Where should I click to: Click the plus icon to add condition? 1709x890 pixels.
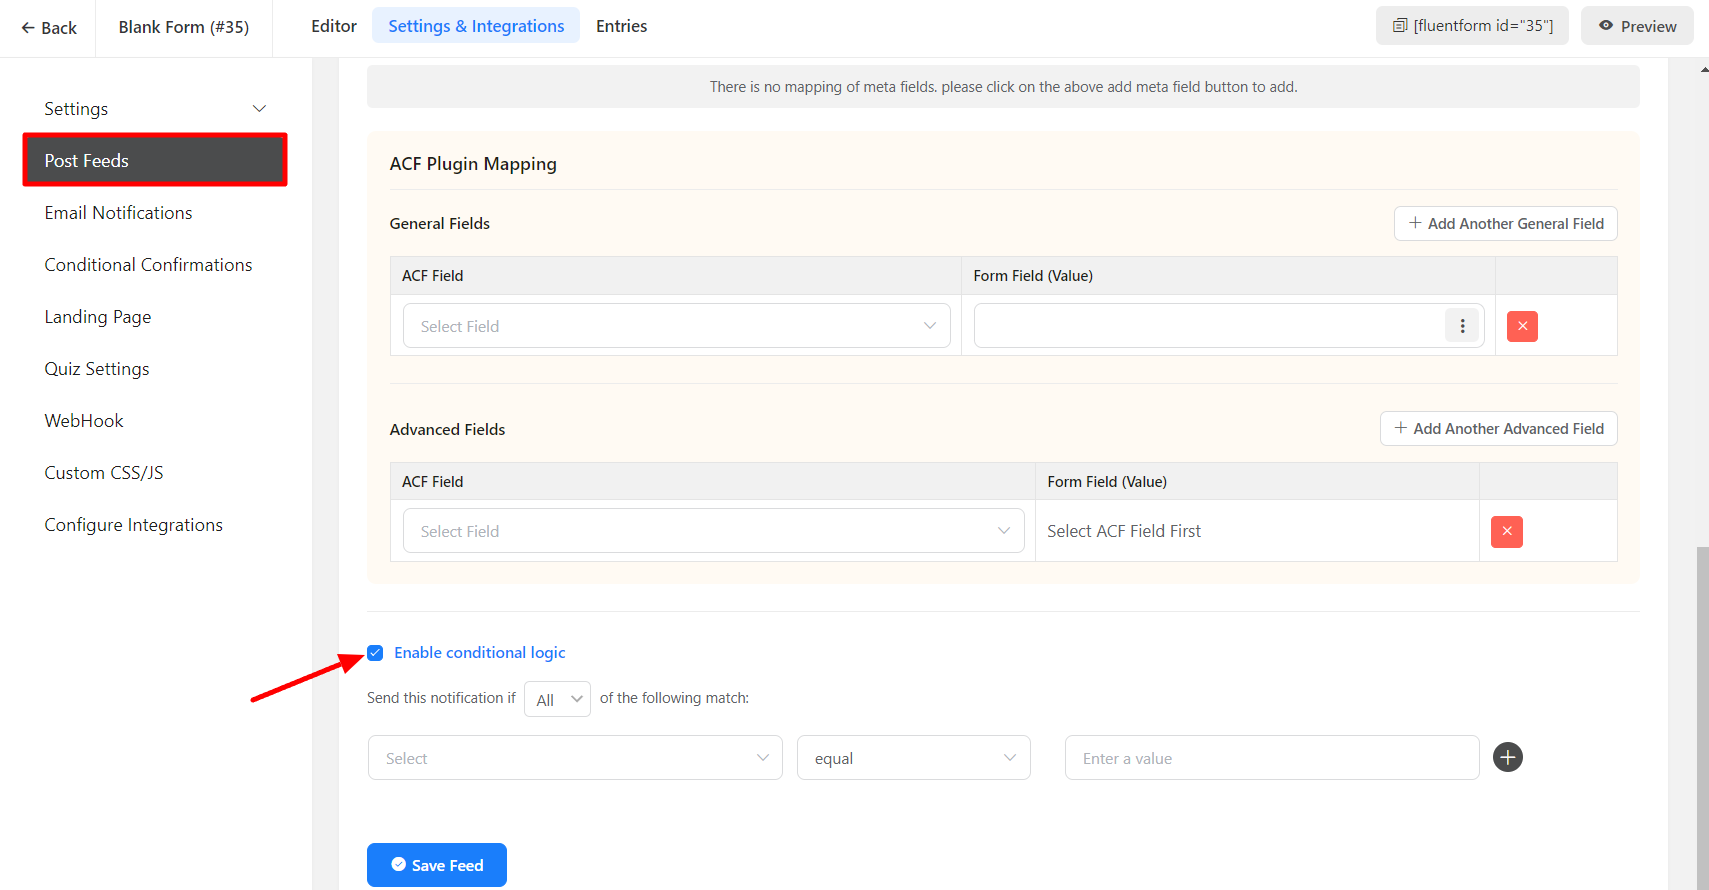[x=1507, y=758]
